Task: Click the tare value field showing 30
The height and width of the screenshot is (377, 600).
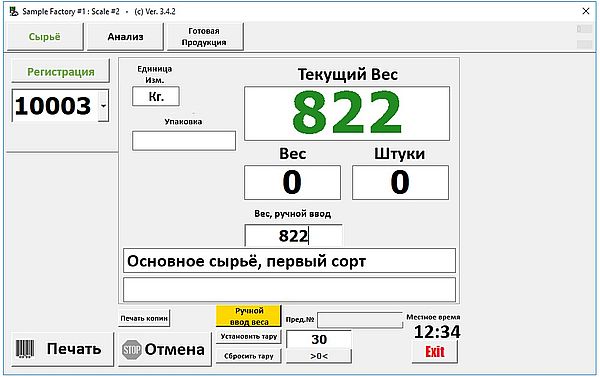Action: [x=319, y=339]
